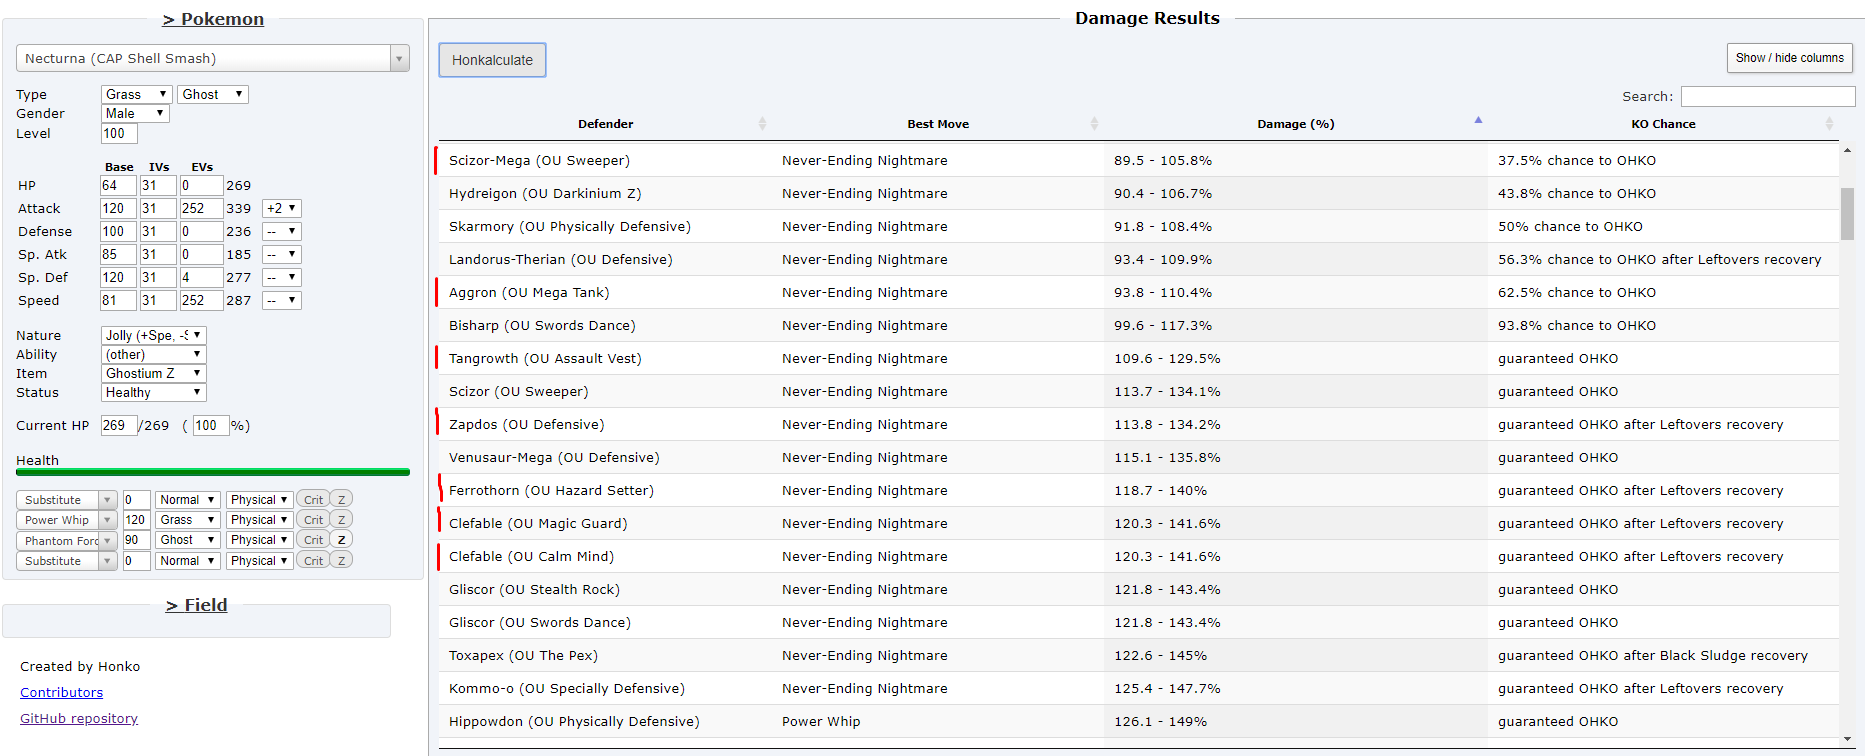1865x756 pixels.
Task: Open the Jolly Nature dropdown
Action: pyautogui.click(x=153, y=335)
